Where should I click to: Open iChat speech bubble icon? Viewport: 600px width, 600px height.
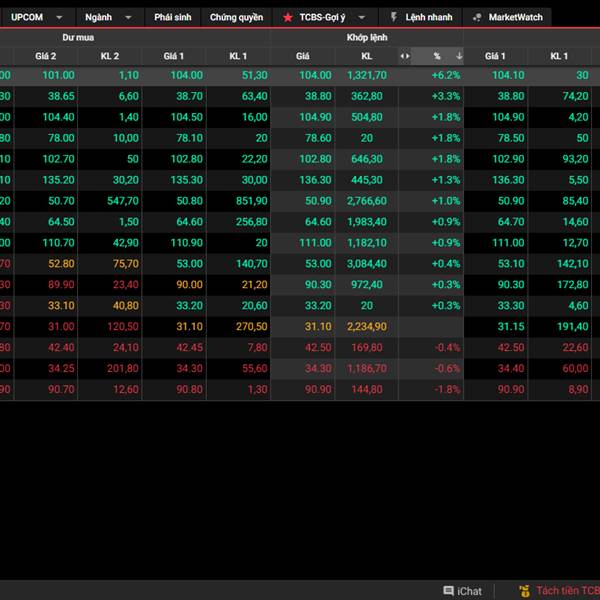[x=448, y=590]
